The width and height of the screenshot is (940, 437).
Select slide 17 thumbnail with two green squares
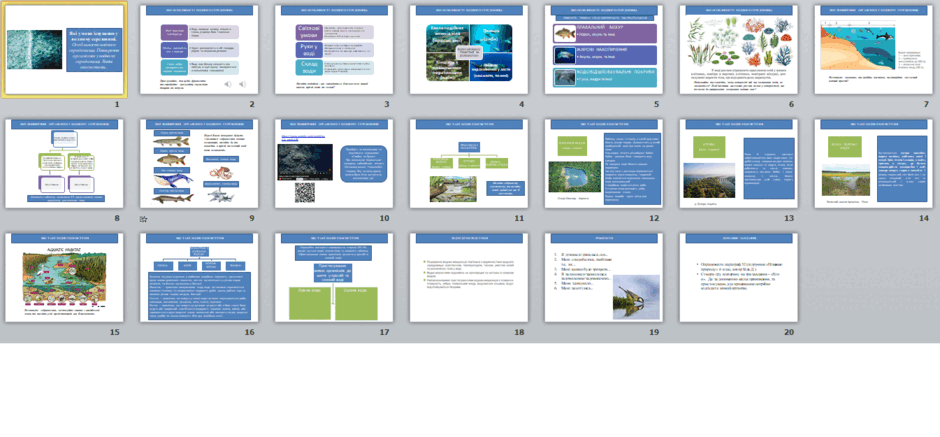(334, 278)
